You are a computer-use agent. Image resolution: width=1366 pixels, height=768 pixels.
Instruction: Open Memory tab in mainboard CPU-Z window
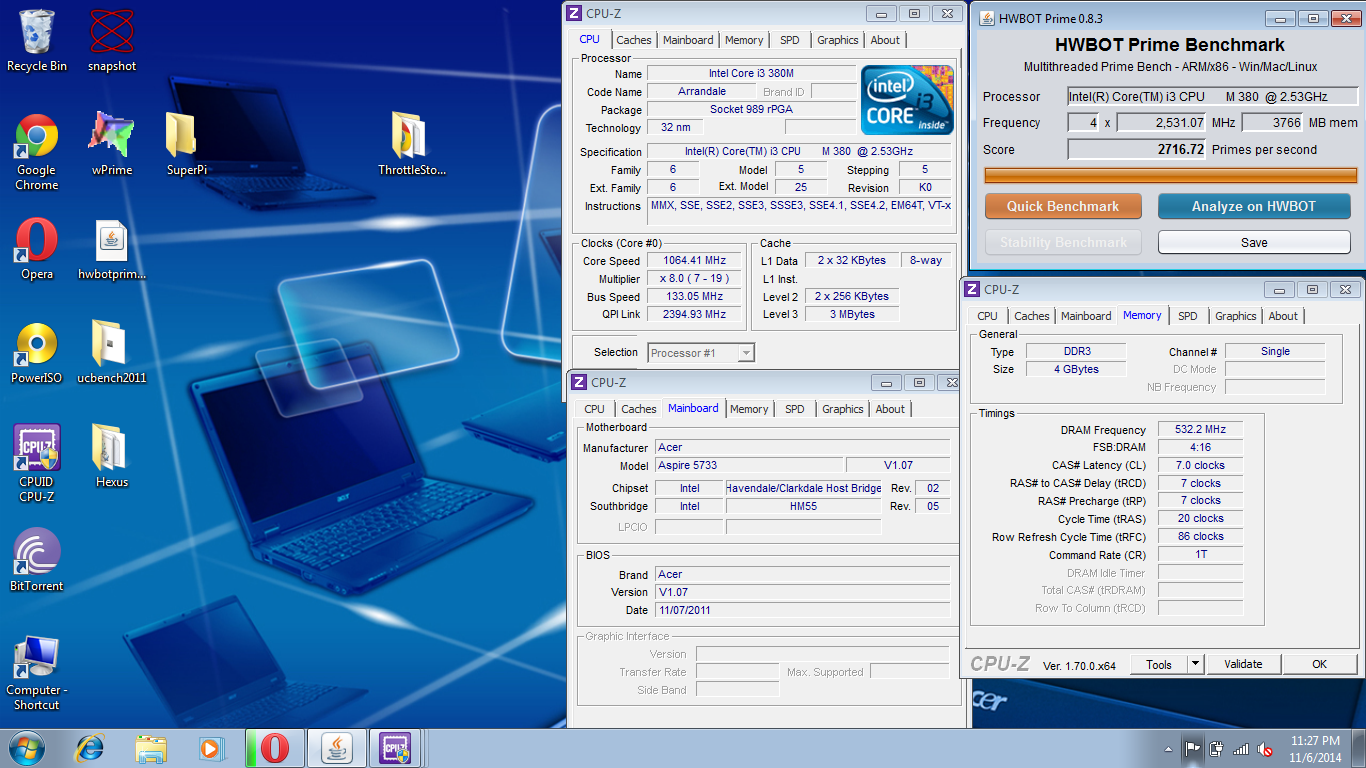point(749,409)
